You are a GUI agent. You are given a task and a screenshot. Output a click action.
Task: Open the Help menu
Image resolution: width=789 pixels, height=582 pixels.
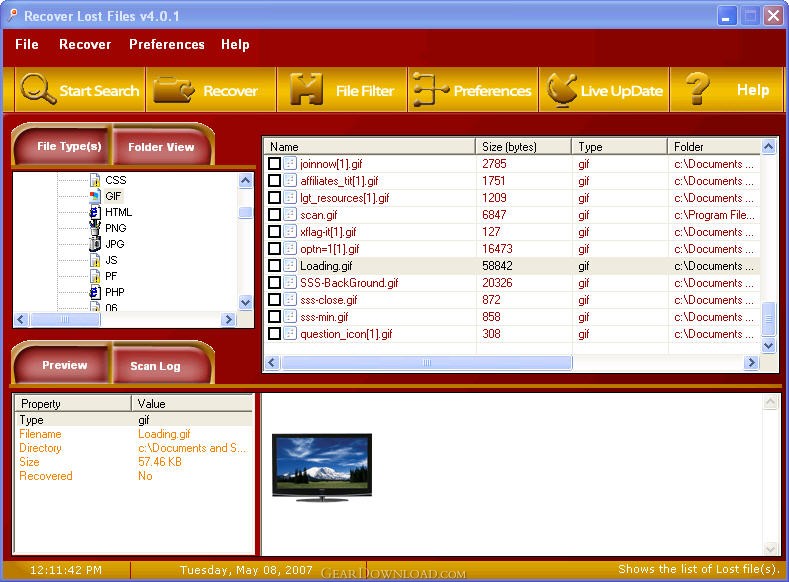[235, 44]
